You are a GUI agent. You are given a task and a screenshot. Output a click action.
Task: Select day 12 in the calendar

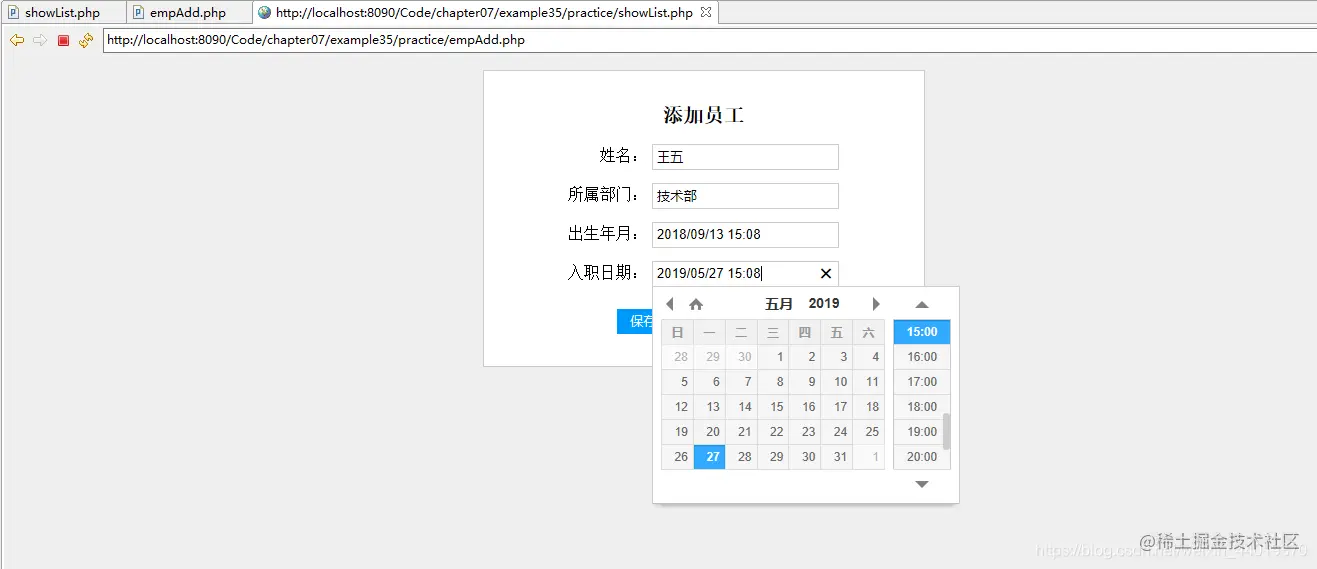click(x=678, y=407)
